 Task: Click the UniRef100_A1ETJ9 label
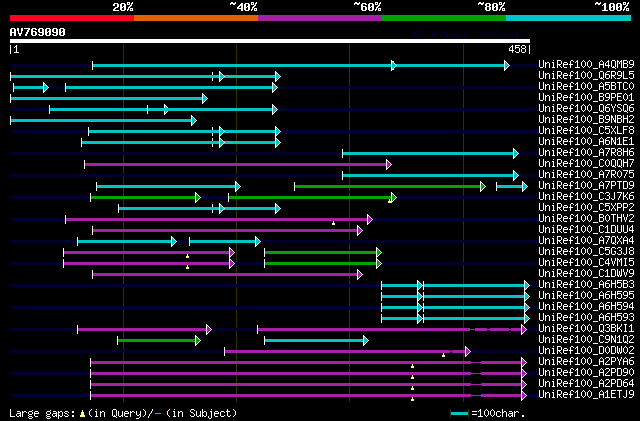(586, 395)
